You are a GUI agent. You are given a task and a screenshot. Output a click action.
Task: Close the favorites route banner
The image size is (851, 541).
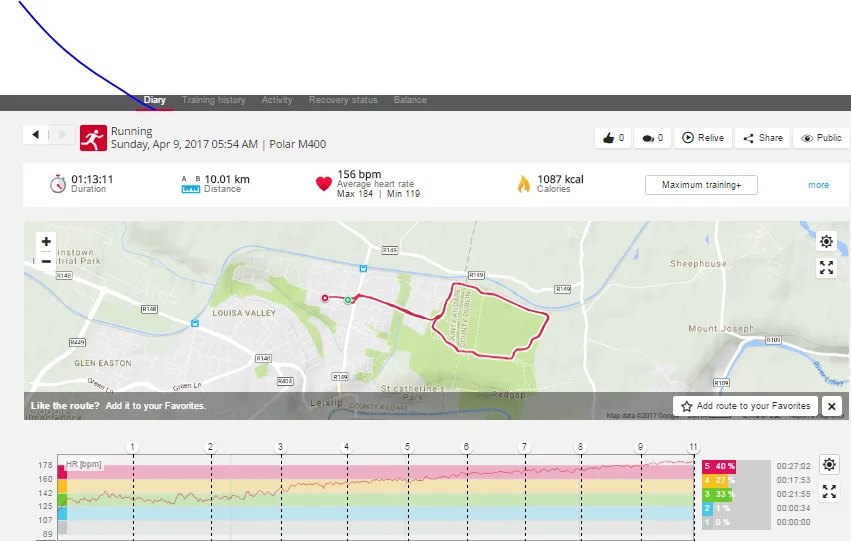[x=831, y=406]
